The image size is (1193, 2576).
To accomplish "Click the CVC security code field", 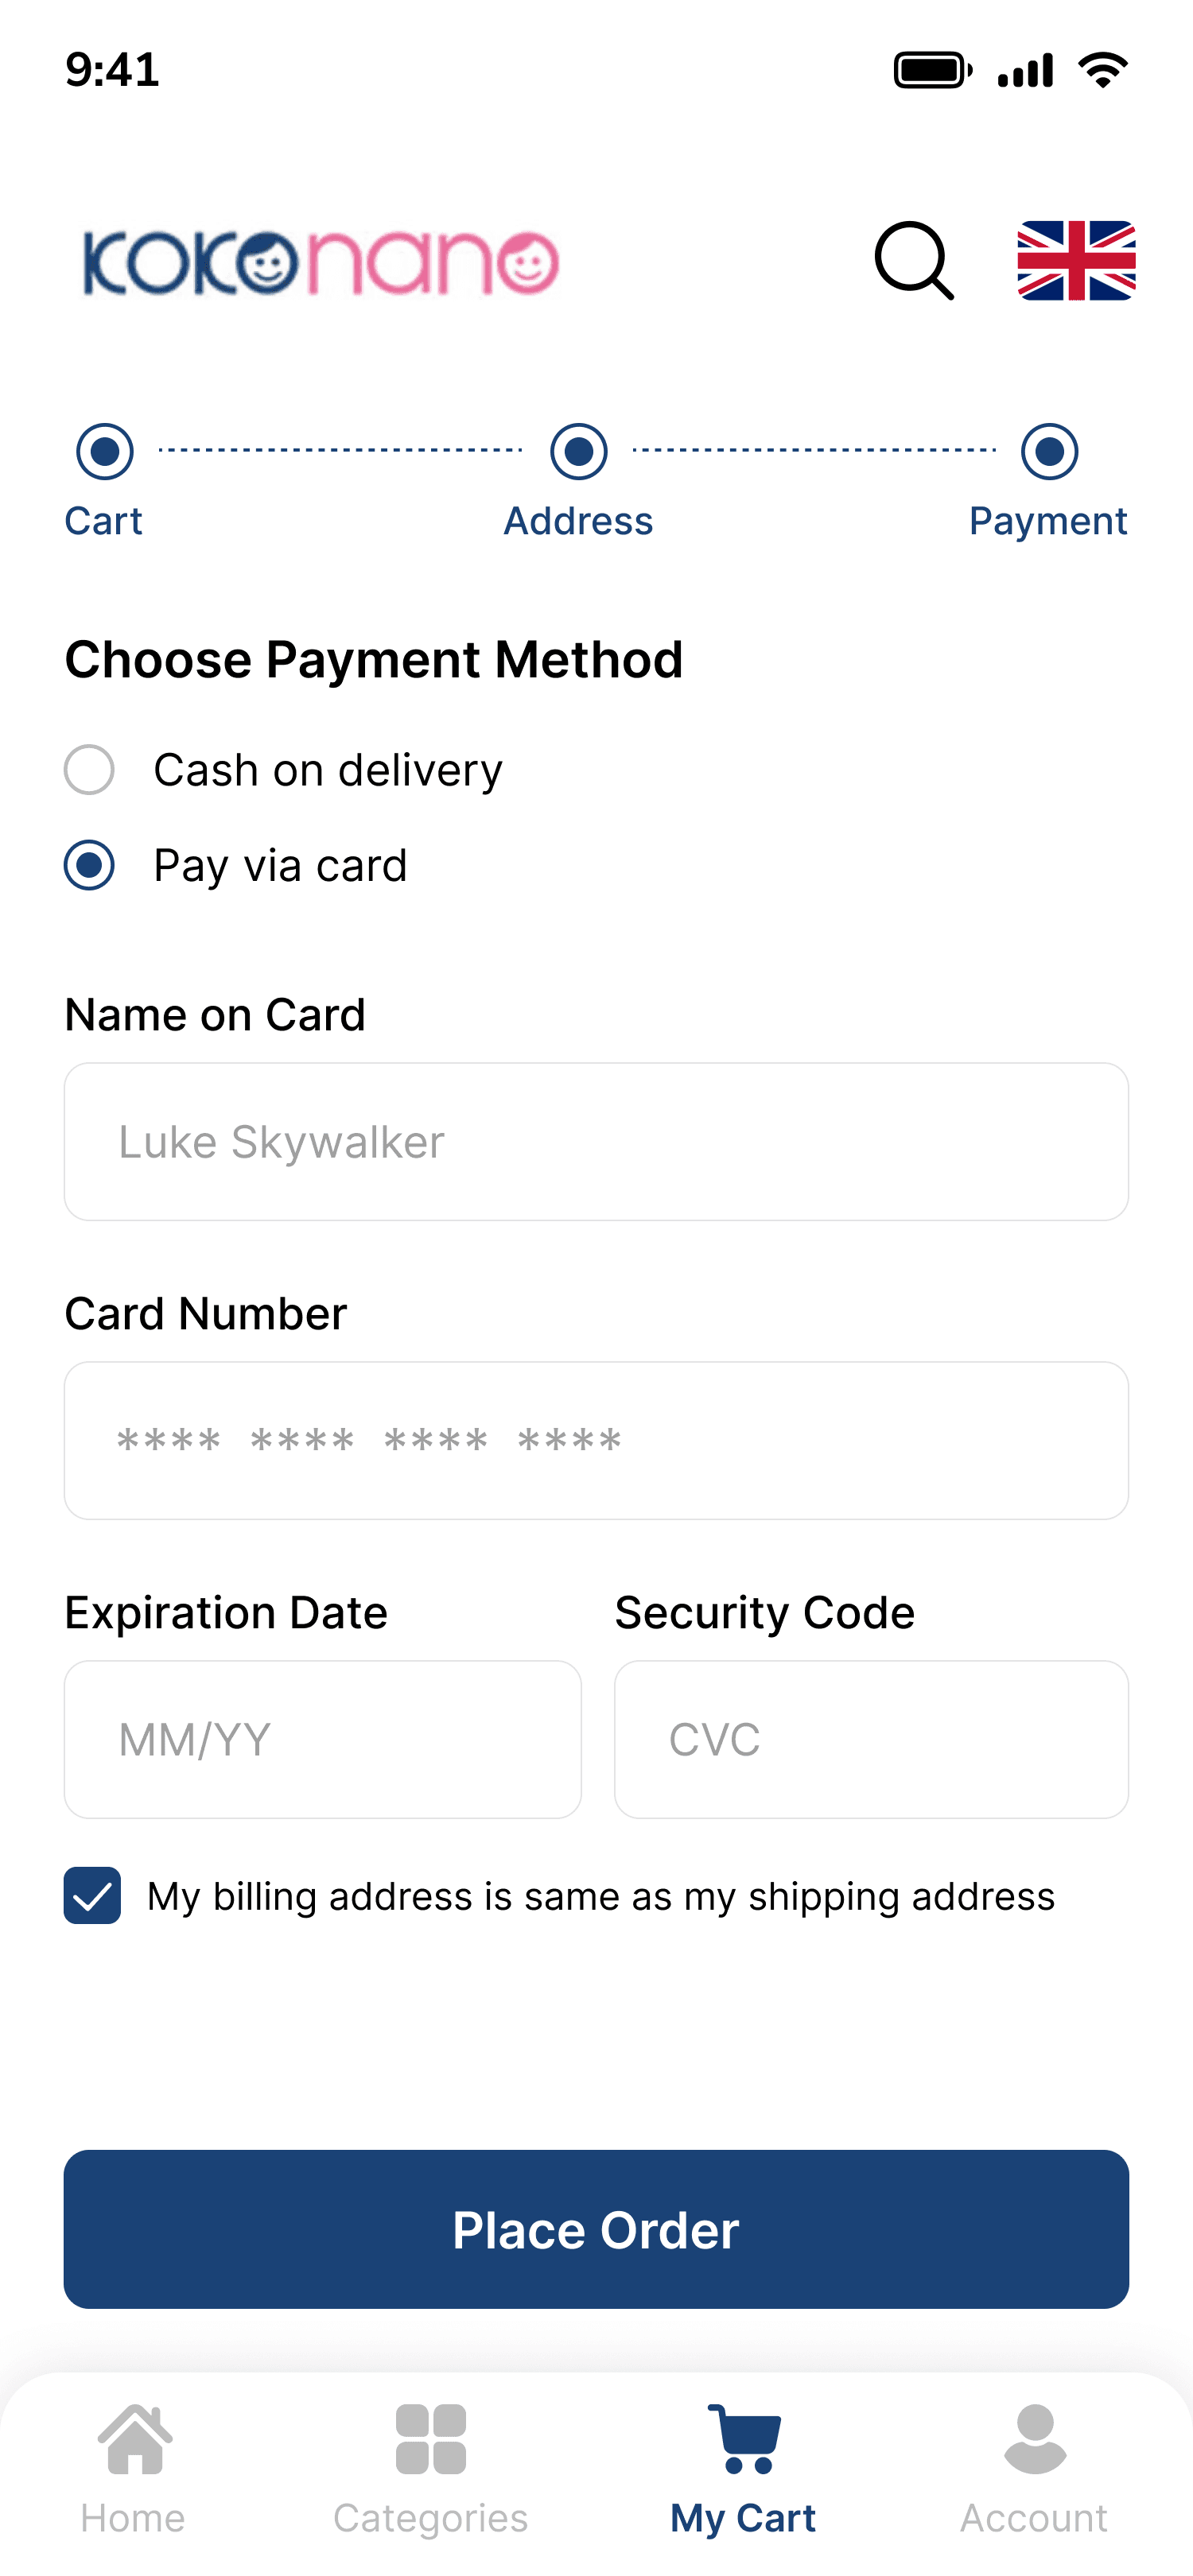I will [x=871, y=1740].
